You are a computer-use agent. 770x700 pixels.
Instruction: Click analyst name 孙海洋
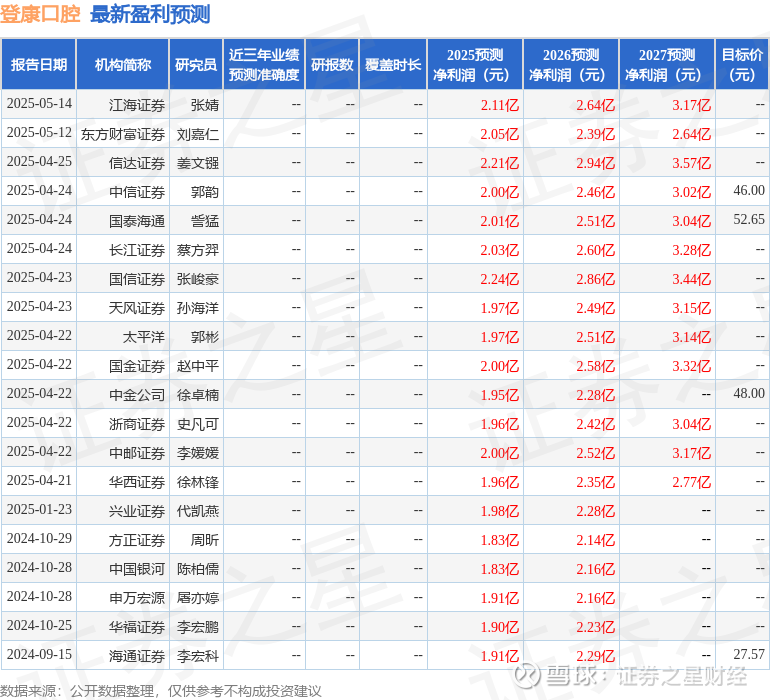[198, 308]
